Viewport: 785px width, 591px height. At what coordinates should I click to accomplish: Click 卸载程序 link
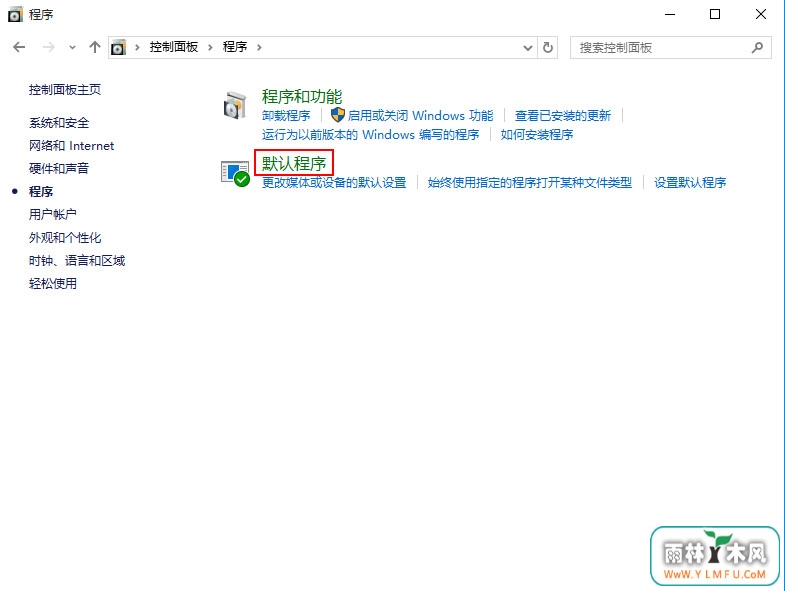tap(286, 116)
